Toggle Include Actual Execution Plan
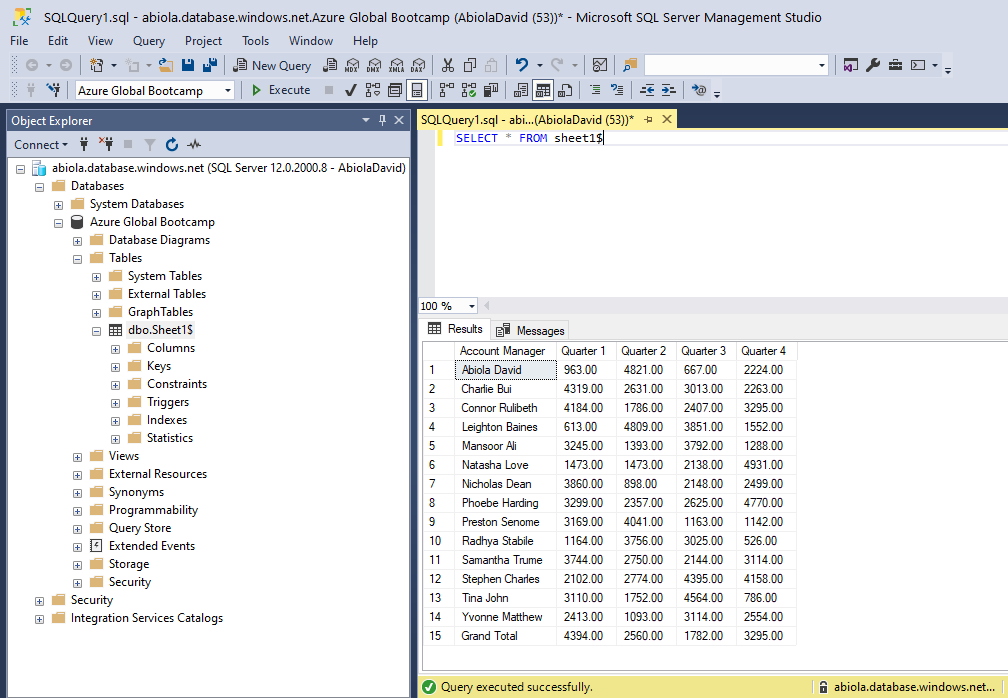The width and height of the screenshot is (1008, 698). pyautogui.click(x=447, y=90)
